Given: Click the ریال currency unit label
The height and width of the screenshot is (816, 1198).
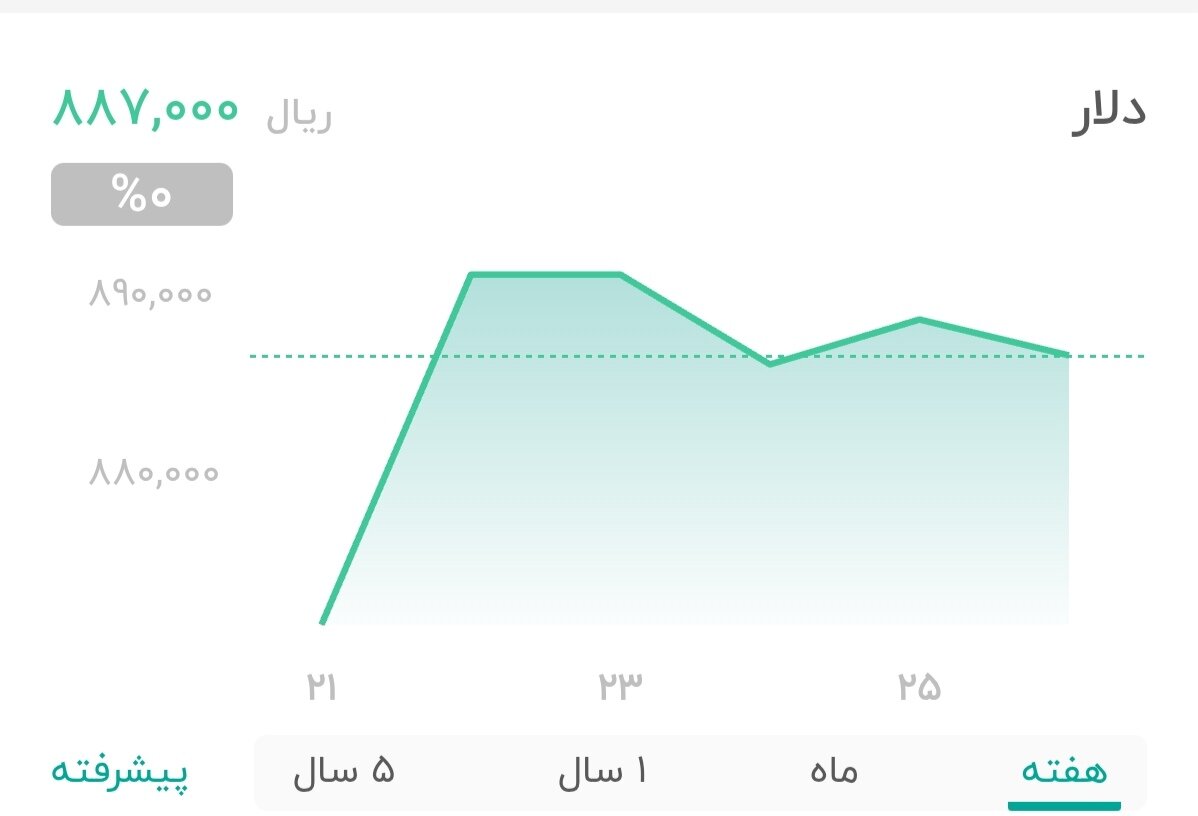Looking at the screenshot, I should (x=299, y=115).
